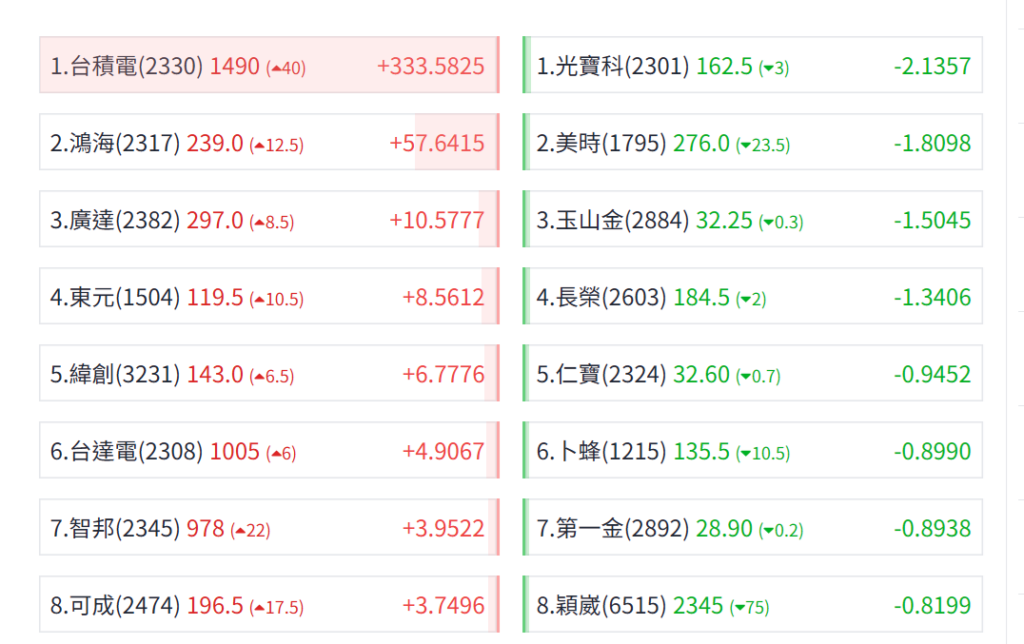Click the down triangle beside 長榮's change

743,299
